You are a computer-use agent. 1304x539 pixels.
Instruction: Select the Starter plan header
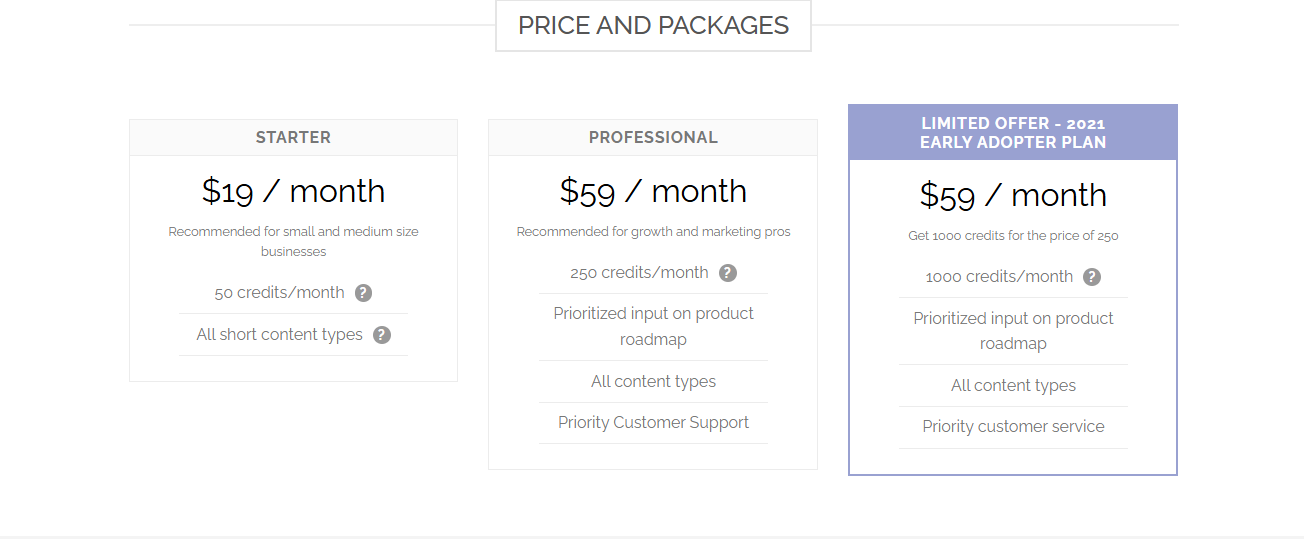[x=293, y=138]
